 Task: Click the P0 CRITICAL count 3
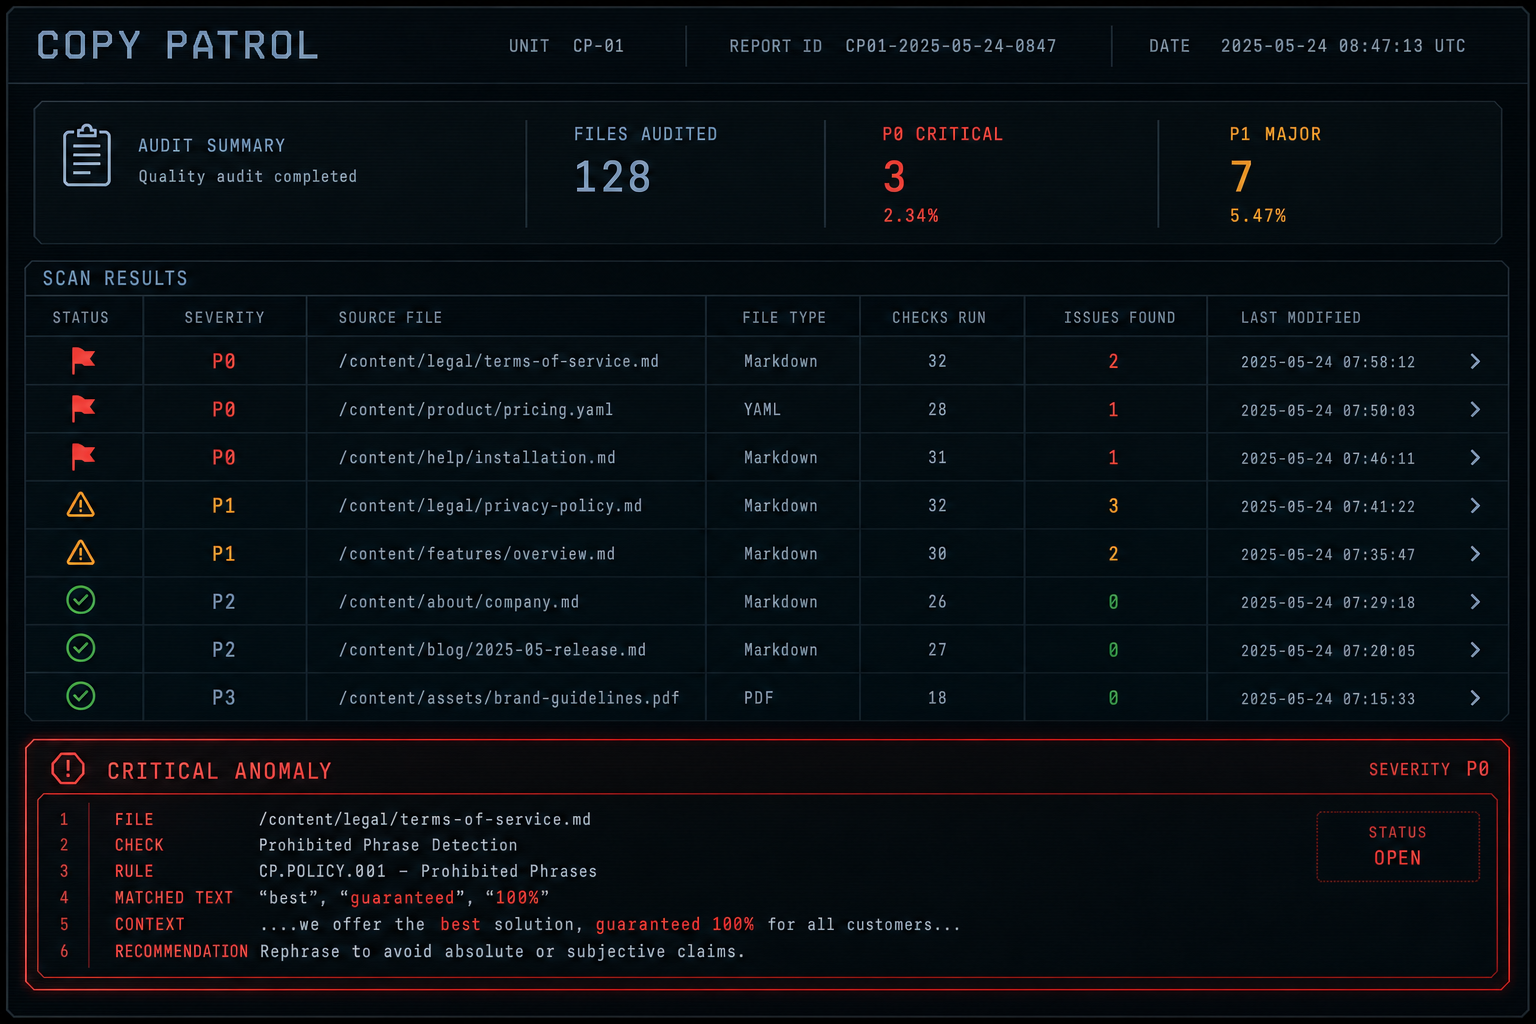click(894, 177)
